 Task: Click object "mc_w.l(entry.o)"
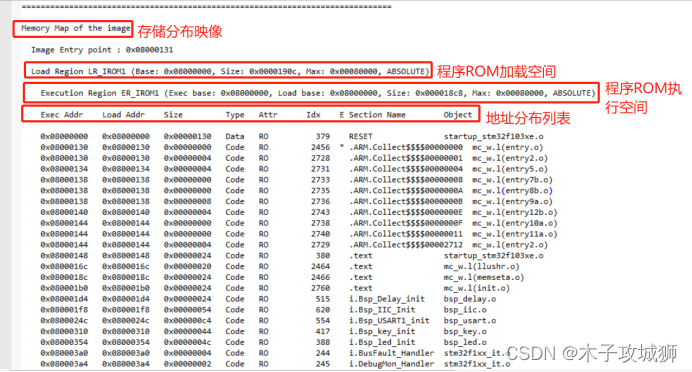508,147
